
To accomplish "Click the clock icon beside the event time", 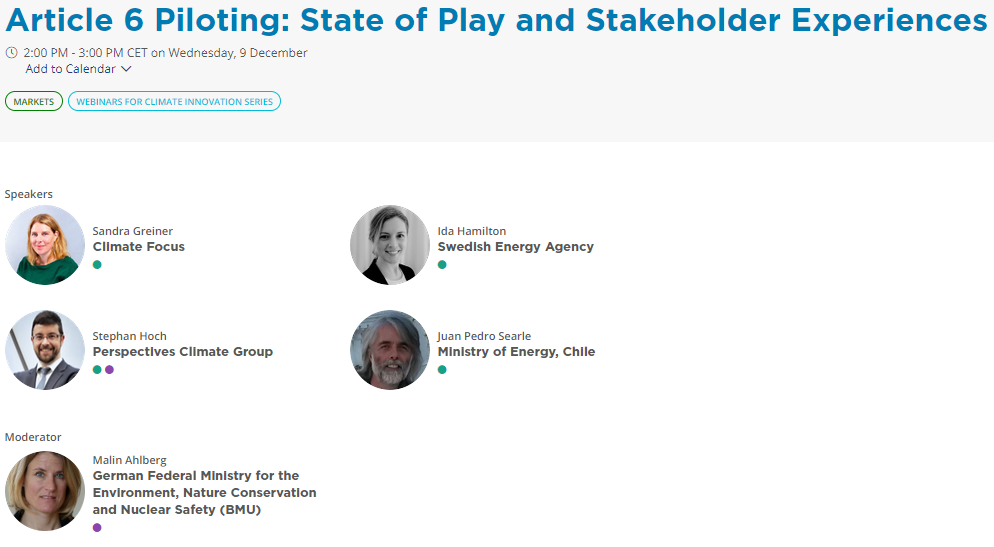I will pyautogui.click(x=11, y=53).
